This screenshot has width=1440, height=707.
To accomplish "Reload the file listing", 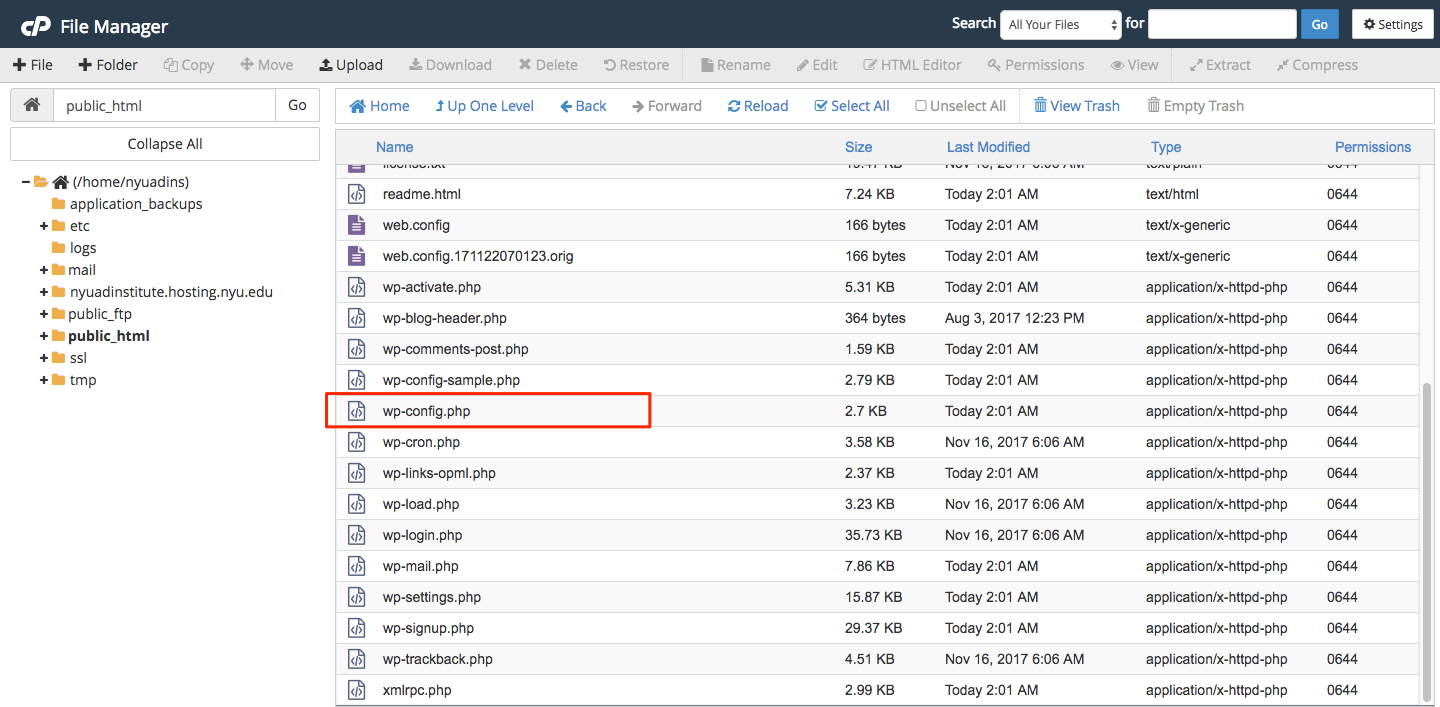I will (x=758, y=106).
